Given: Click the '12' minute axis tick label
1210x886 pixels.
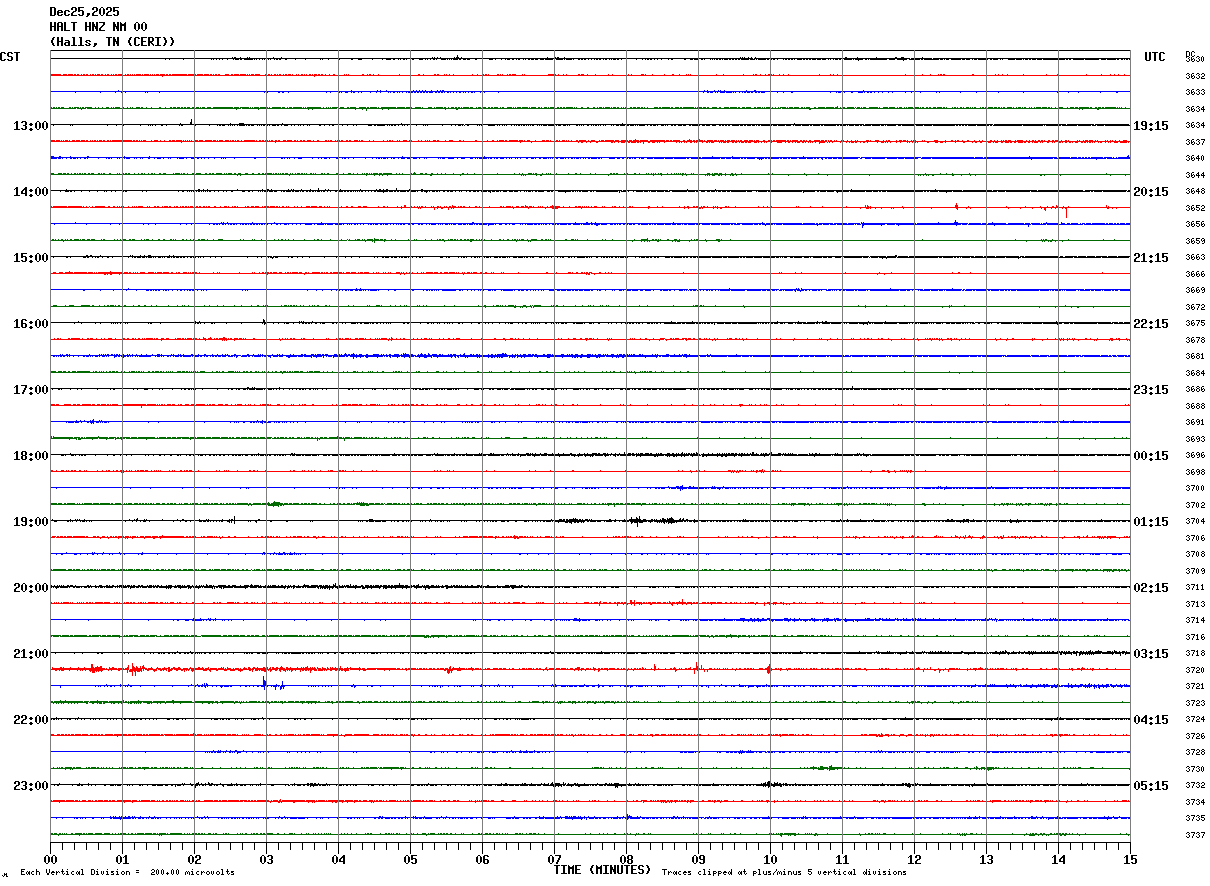Looking at the screenshot, I should [x=914, y=860].
